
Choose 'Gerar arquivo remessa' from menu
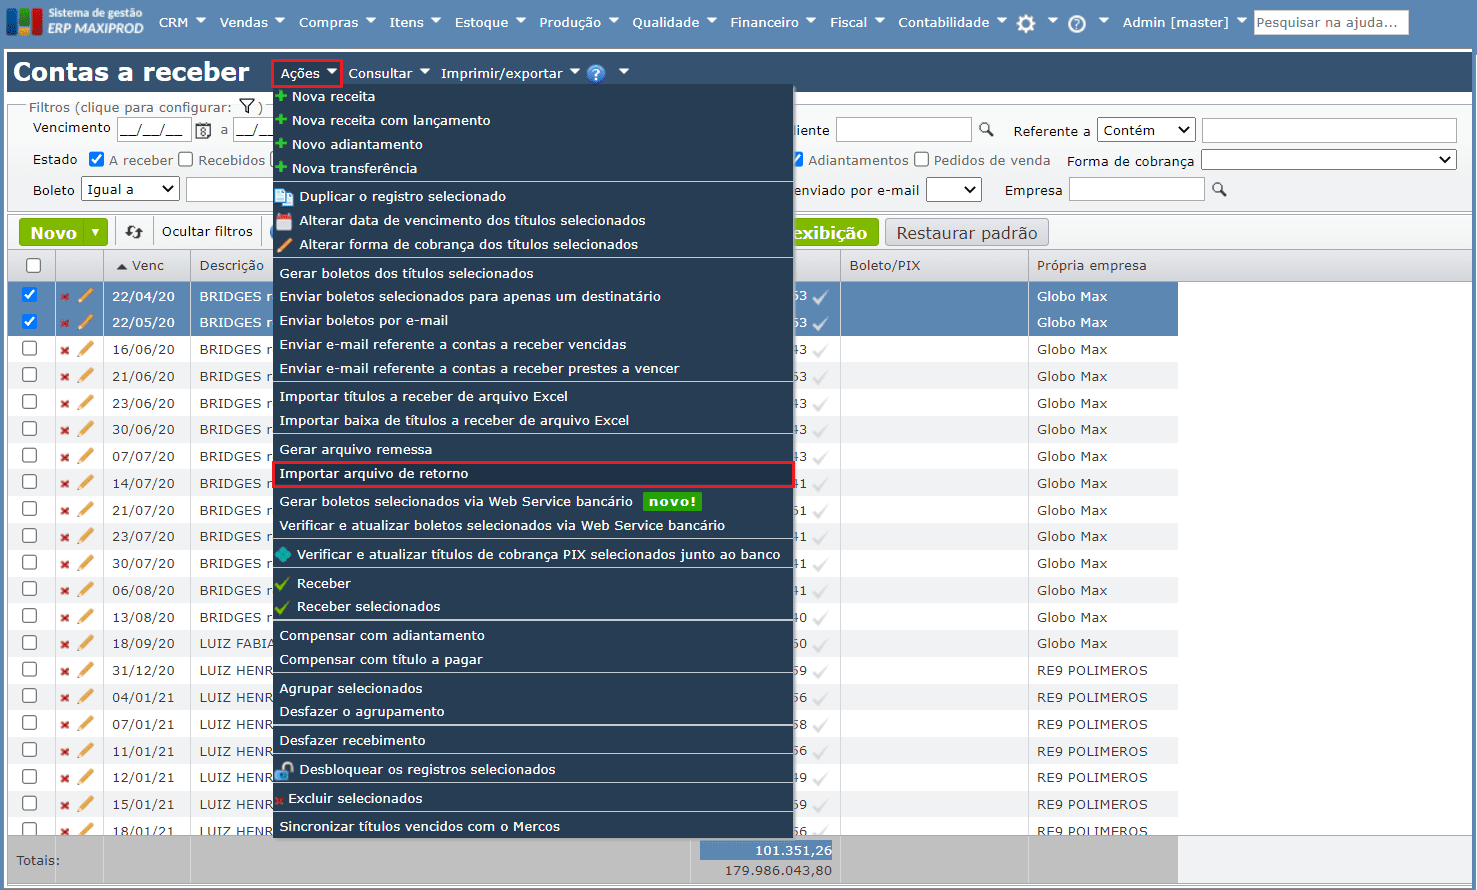pyautogui.click(x=356, y=450)
